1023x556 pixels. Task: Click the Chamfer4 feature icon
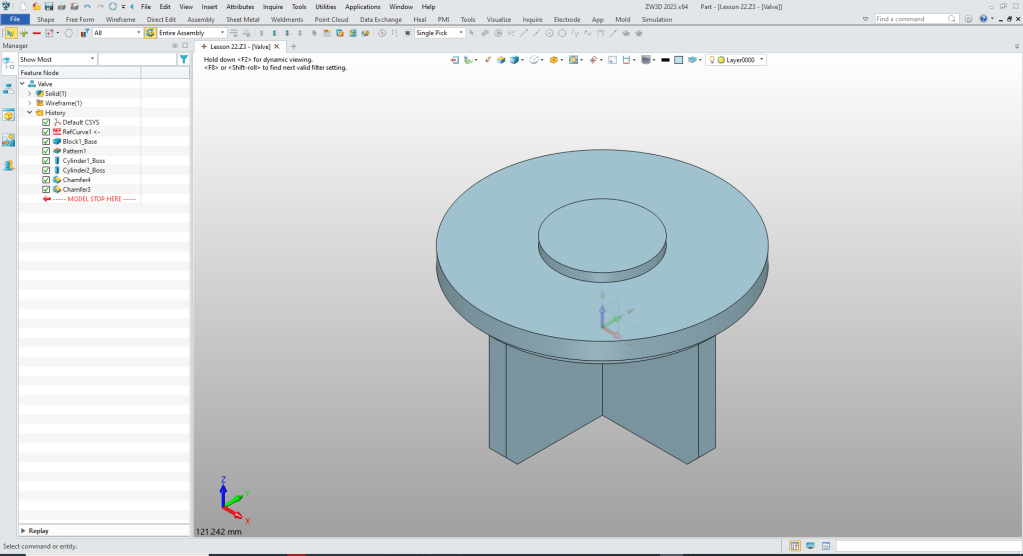[x=57, y=180]
